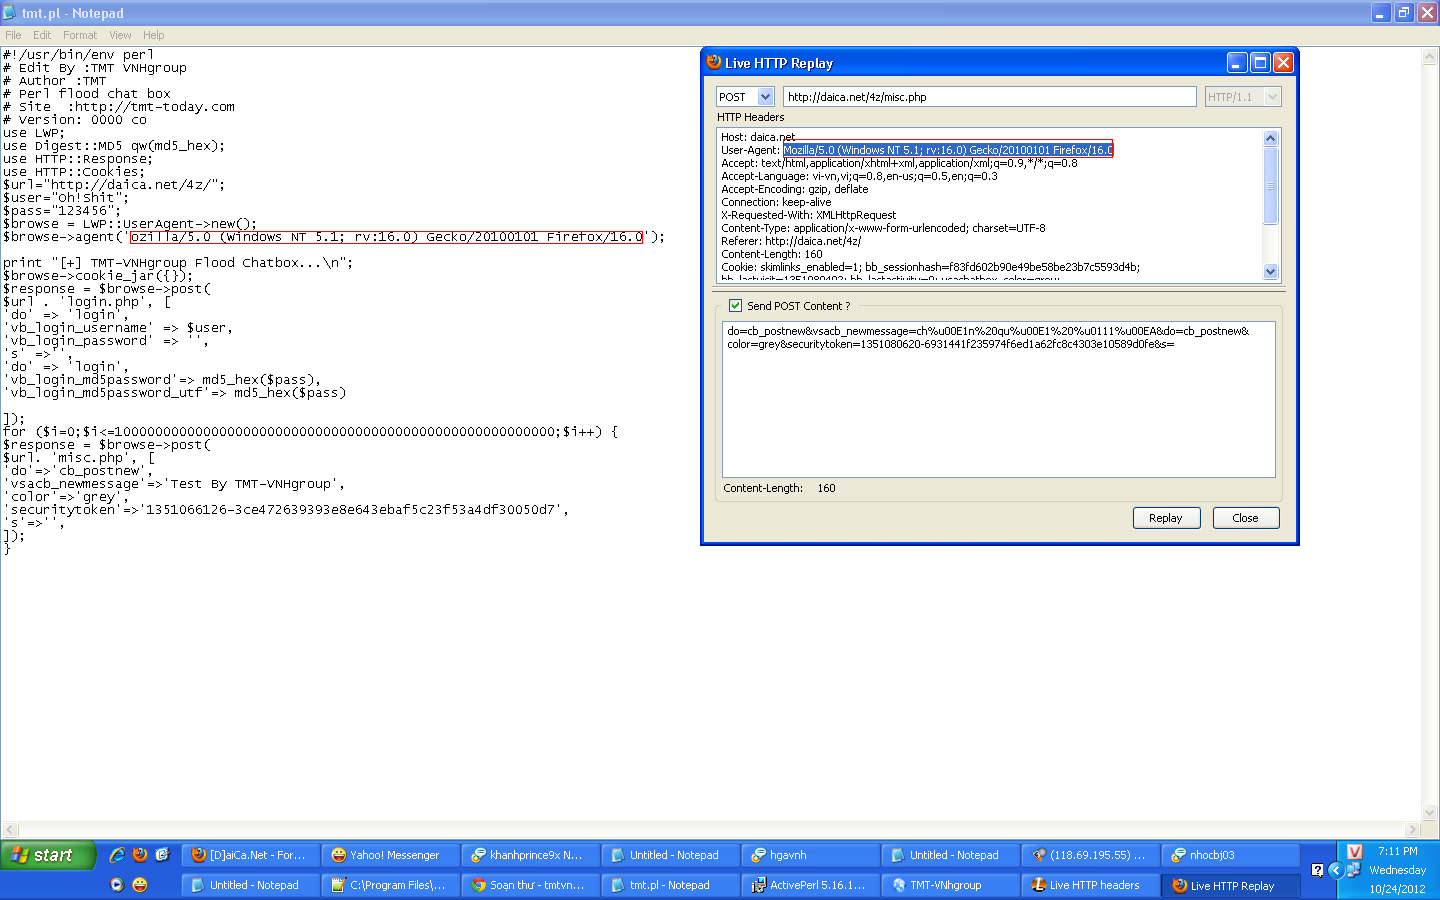Click the taskbar clock showing 7:11 PM

point(1398,851)
